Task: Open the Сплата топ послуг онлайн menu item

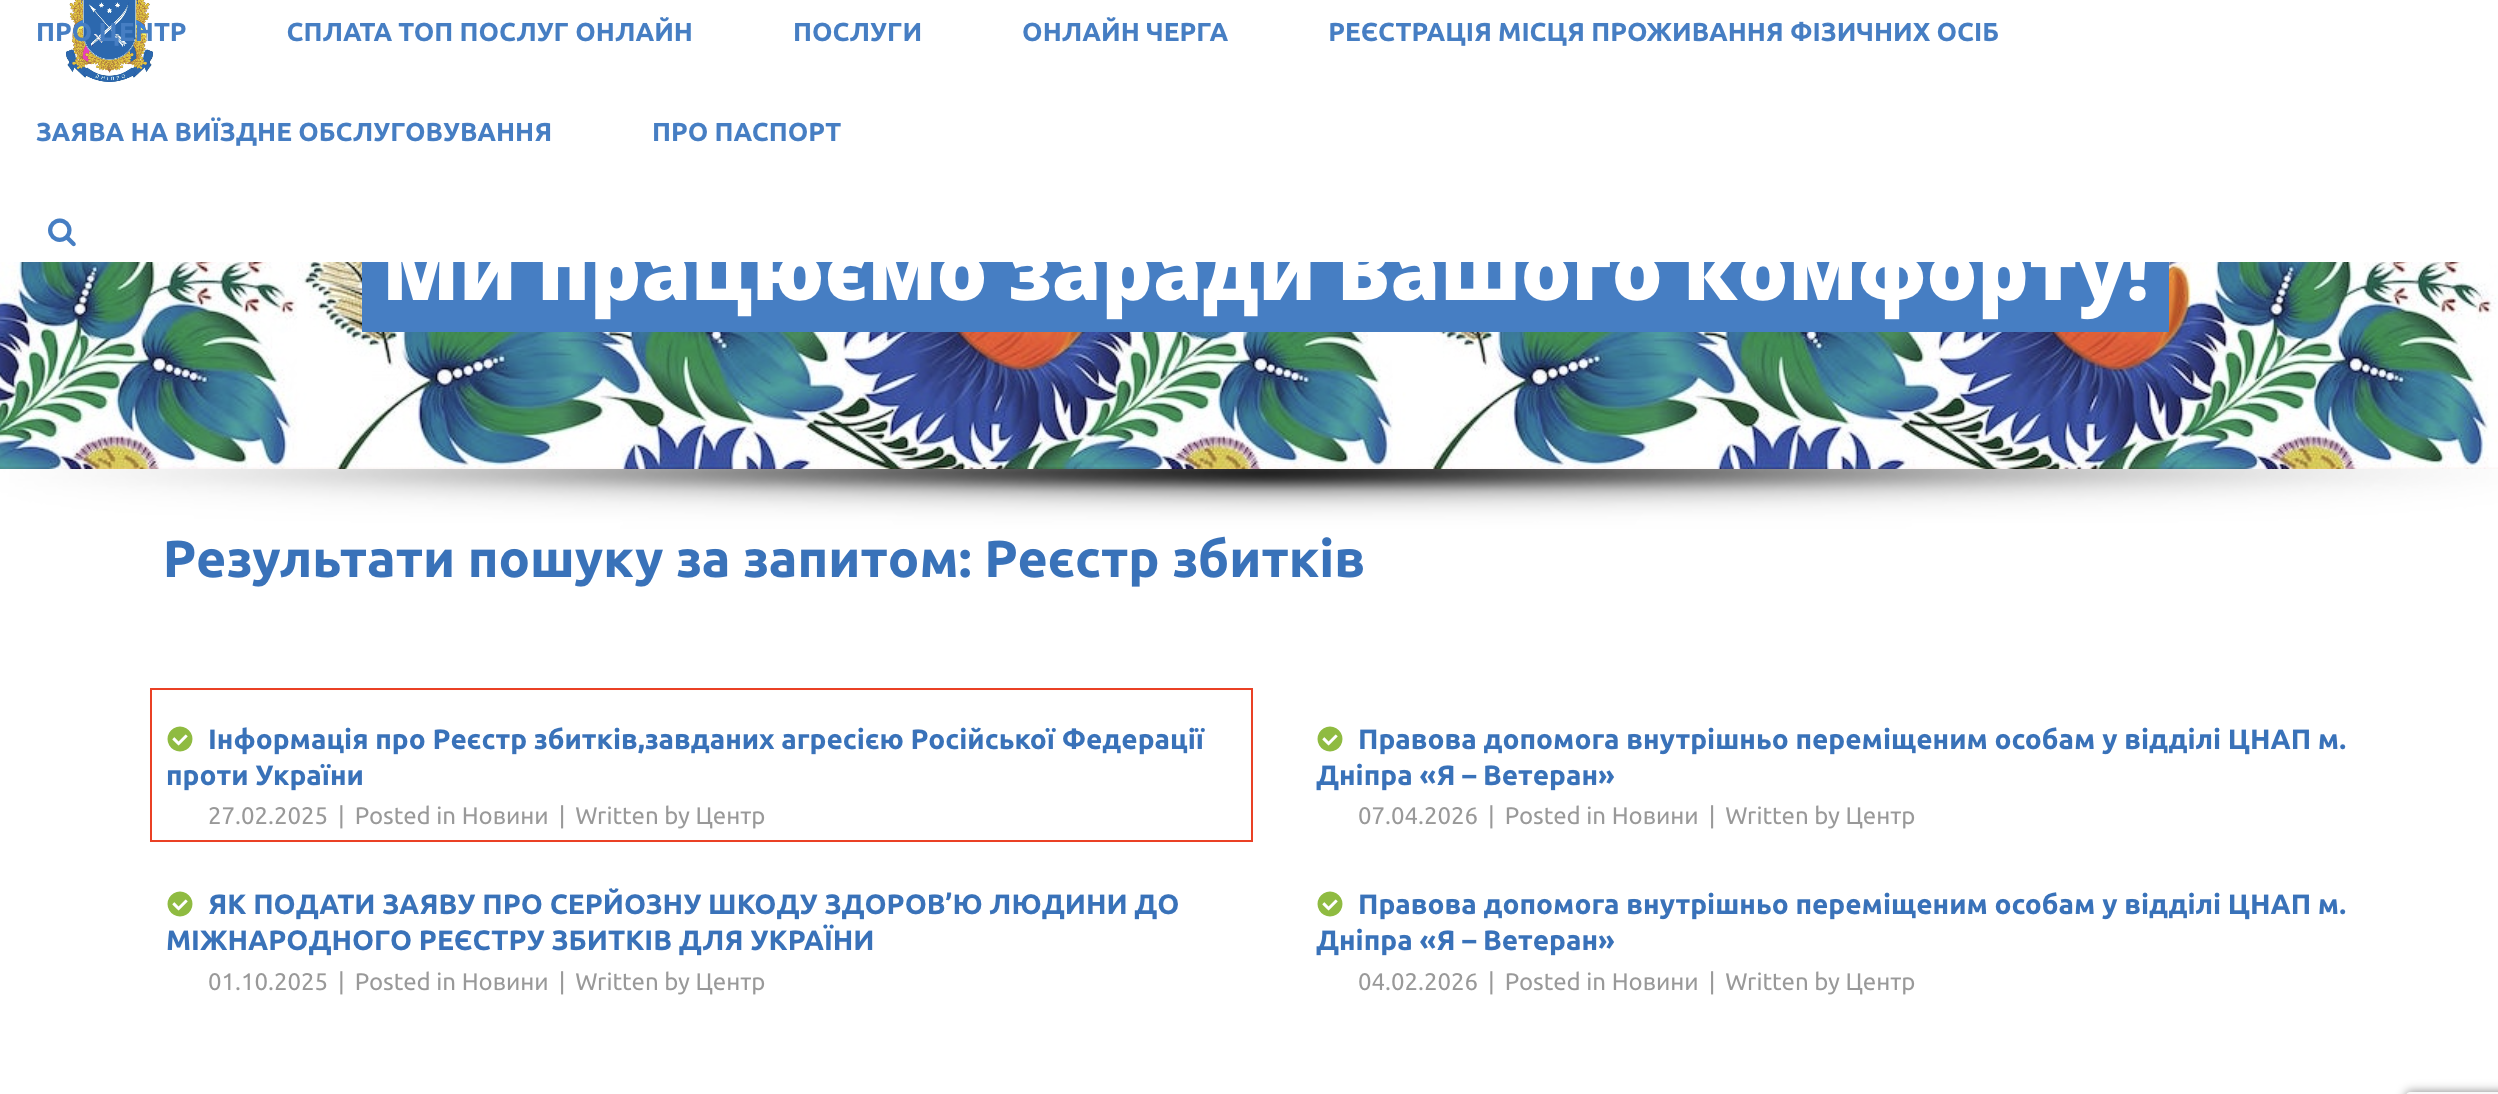Action: tap(489, 32)
